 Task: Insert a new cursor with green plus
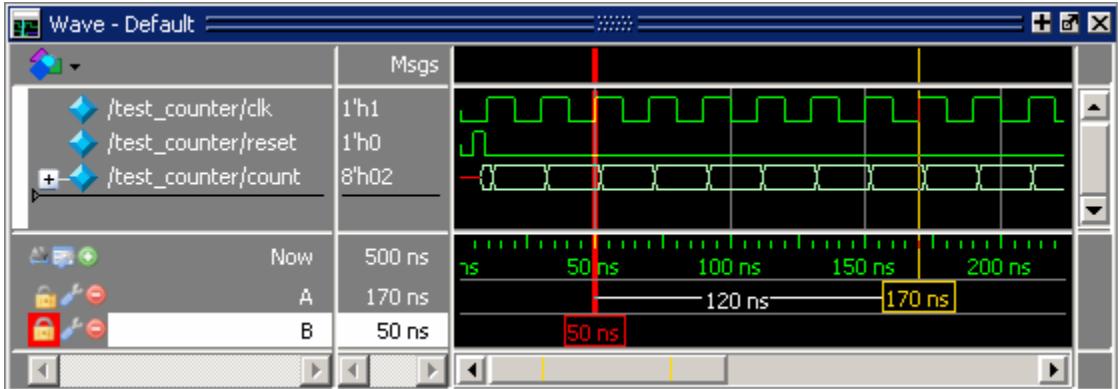tap(88, 256)
